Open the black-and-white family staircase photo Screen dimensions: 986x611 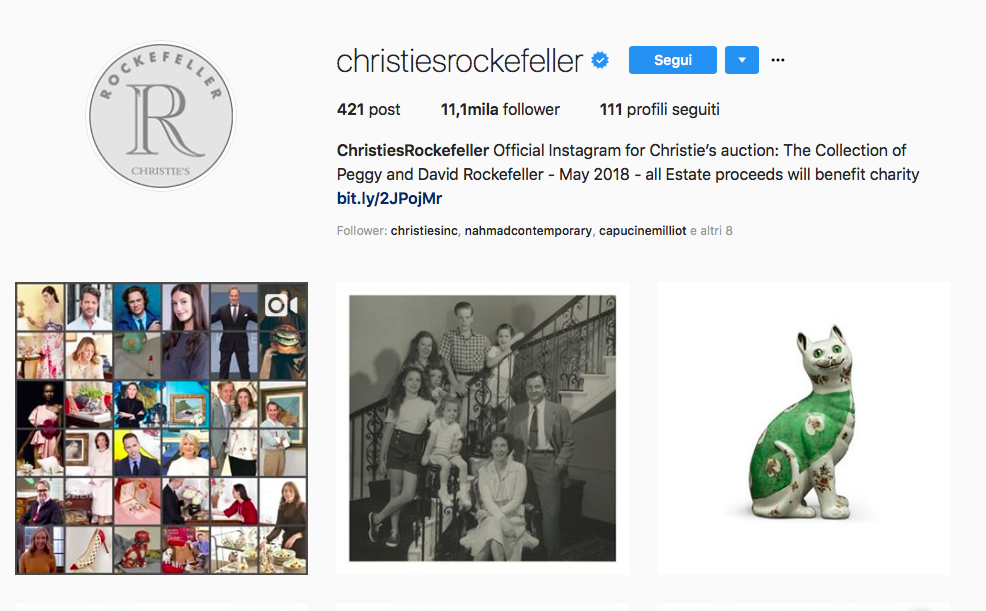(482, 428)
